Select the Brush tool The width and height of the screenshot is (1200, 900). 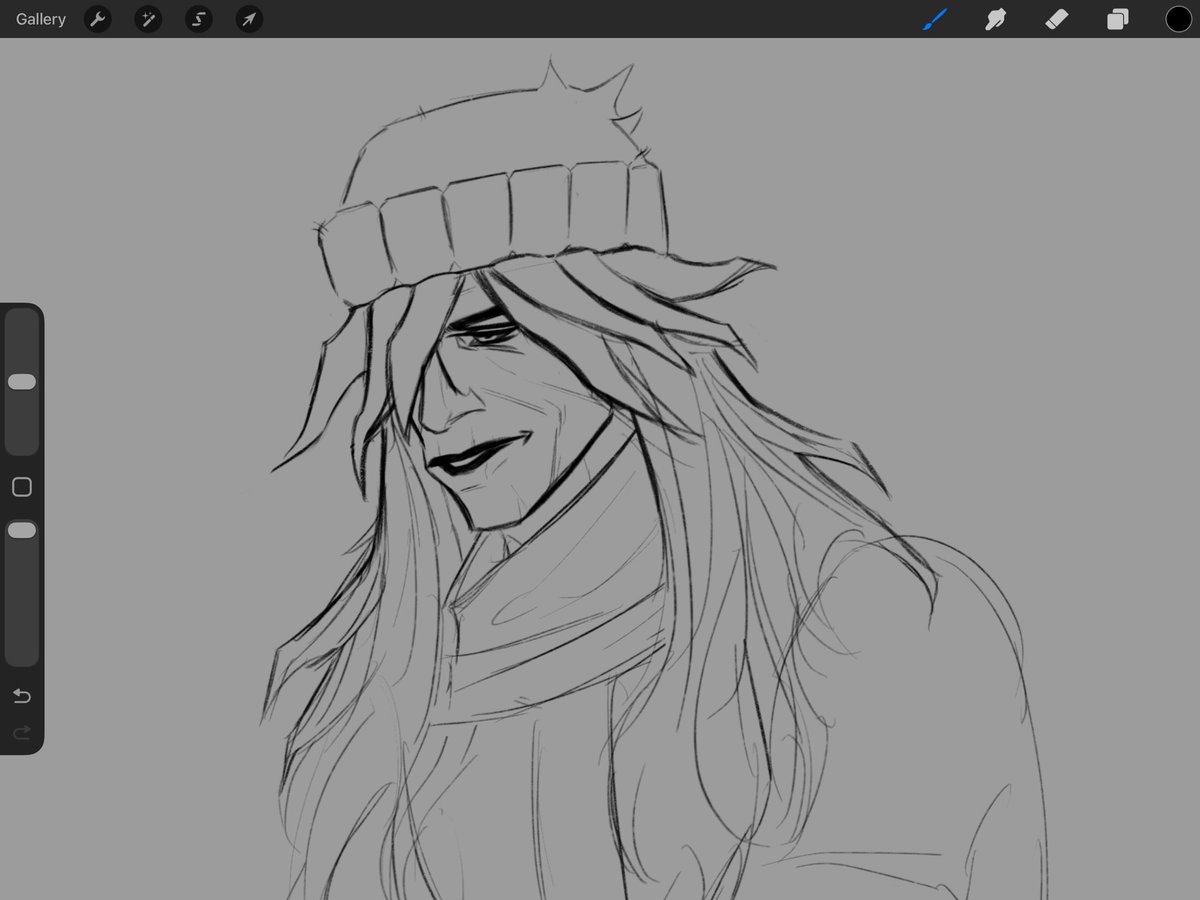[935, 19]
